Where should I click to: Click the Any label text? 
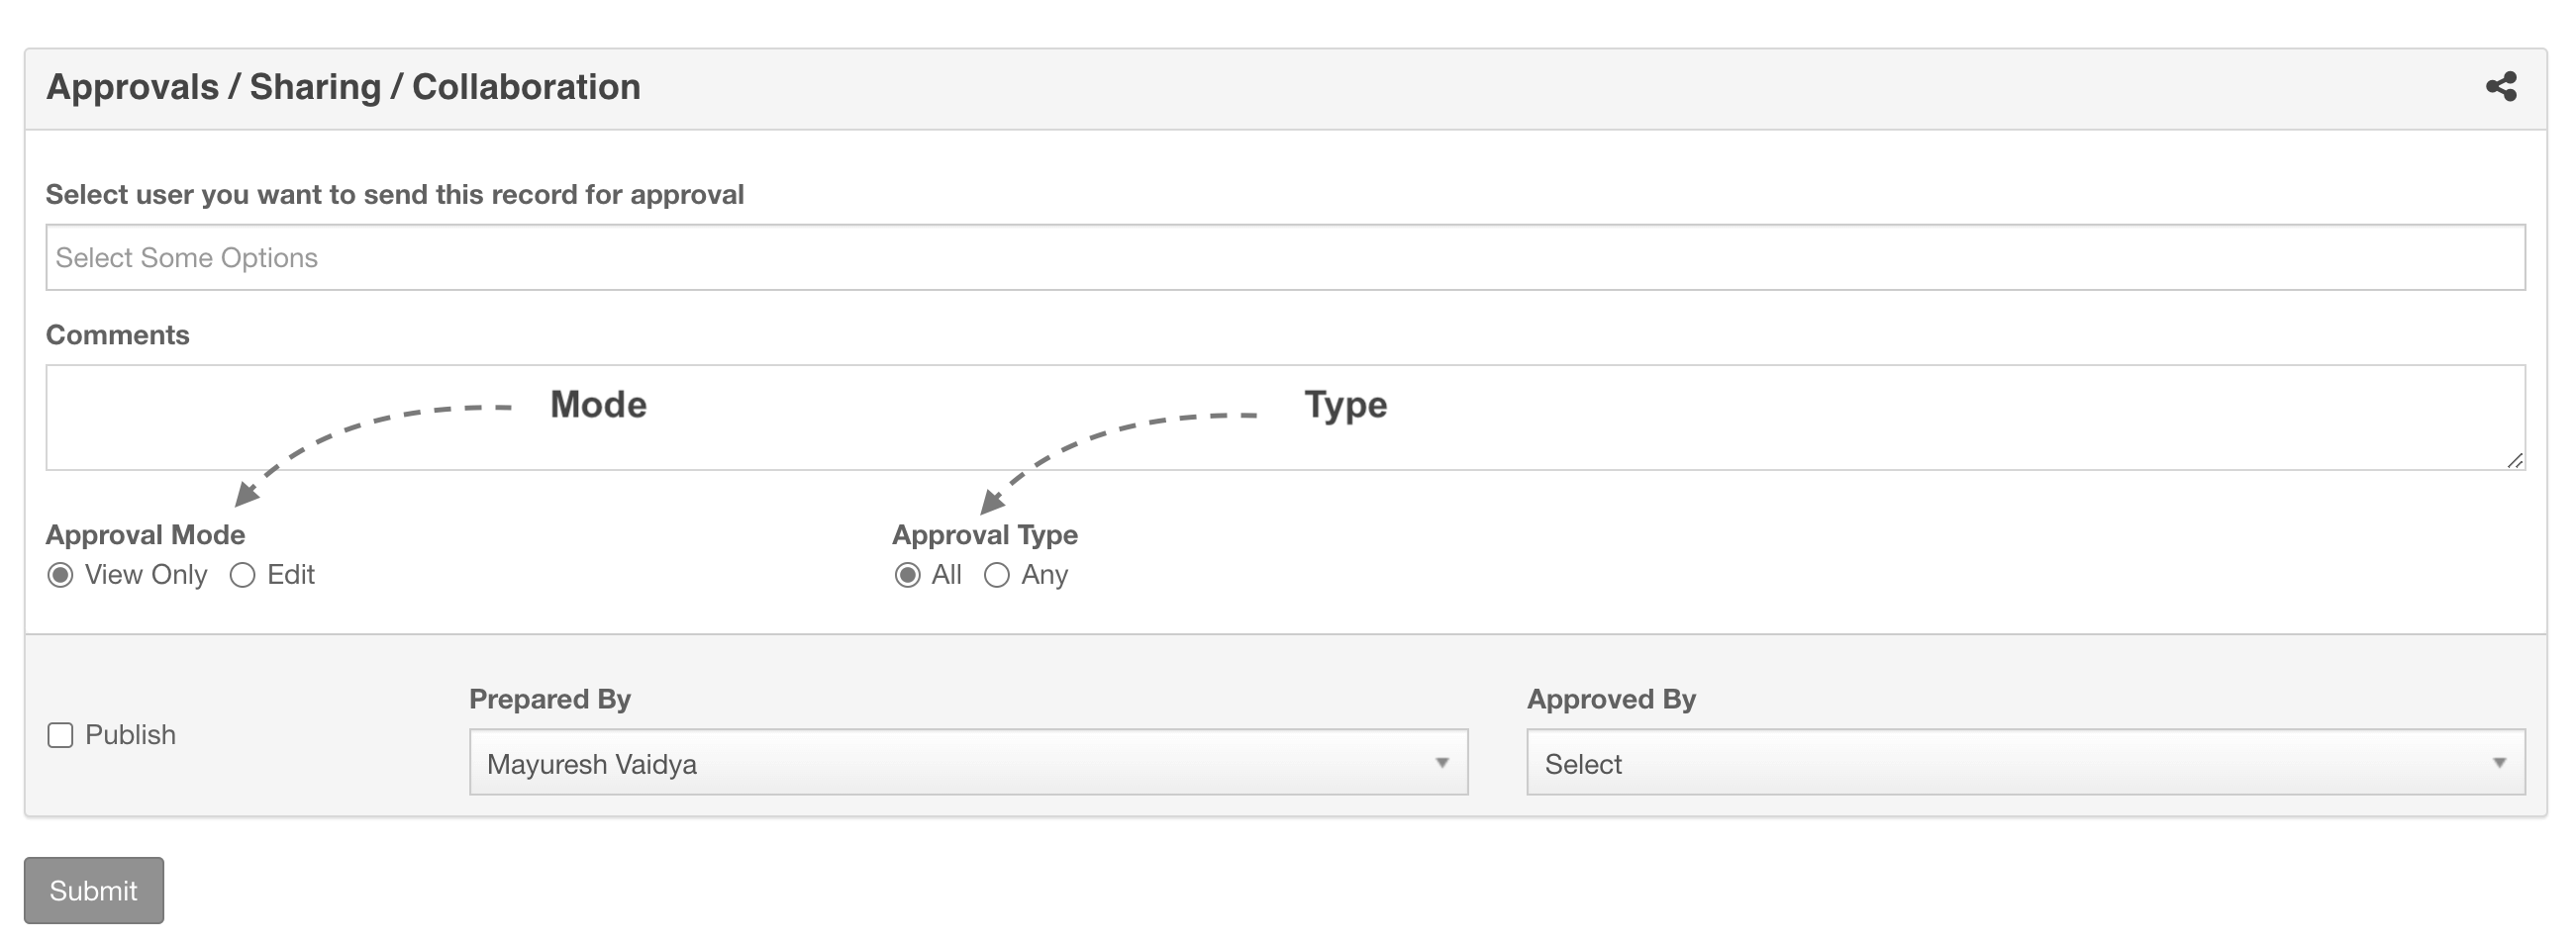(x=1044, y=575)
